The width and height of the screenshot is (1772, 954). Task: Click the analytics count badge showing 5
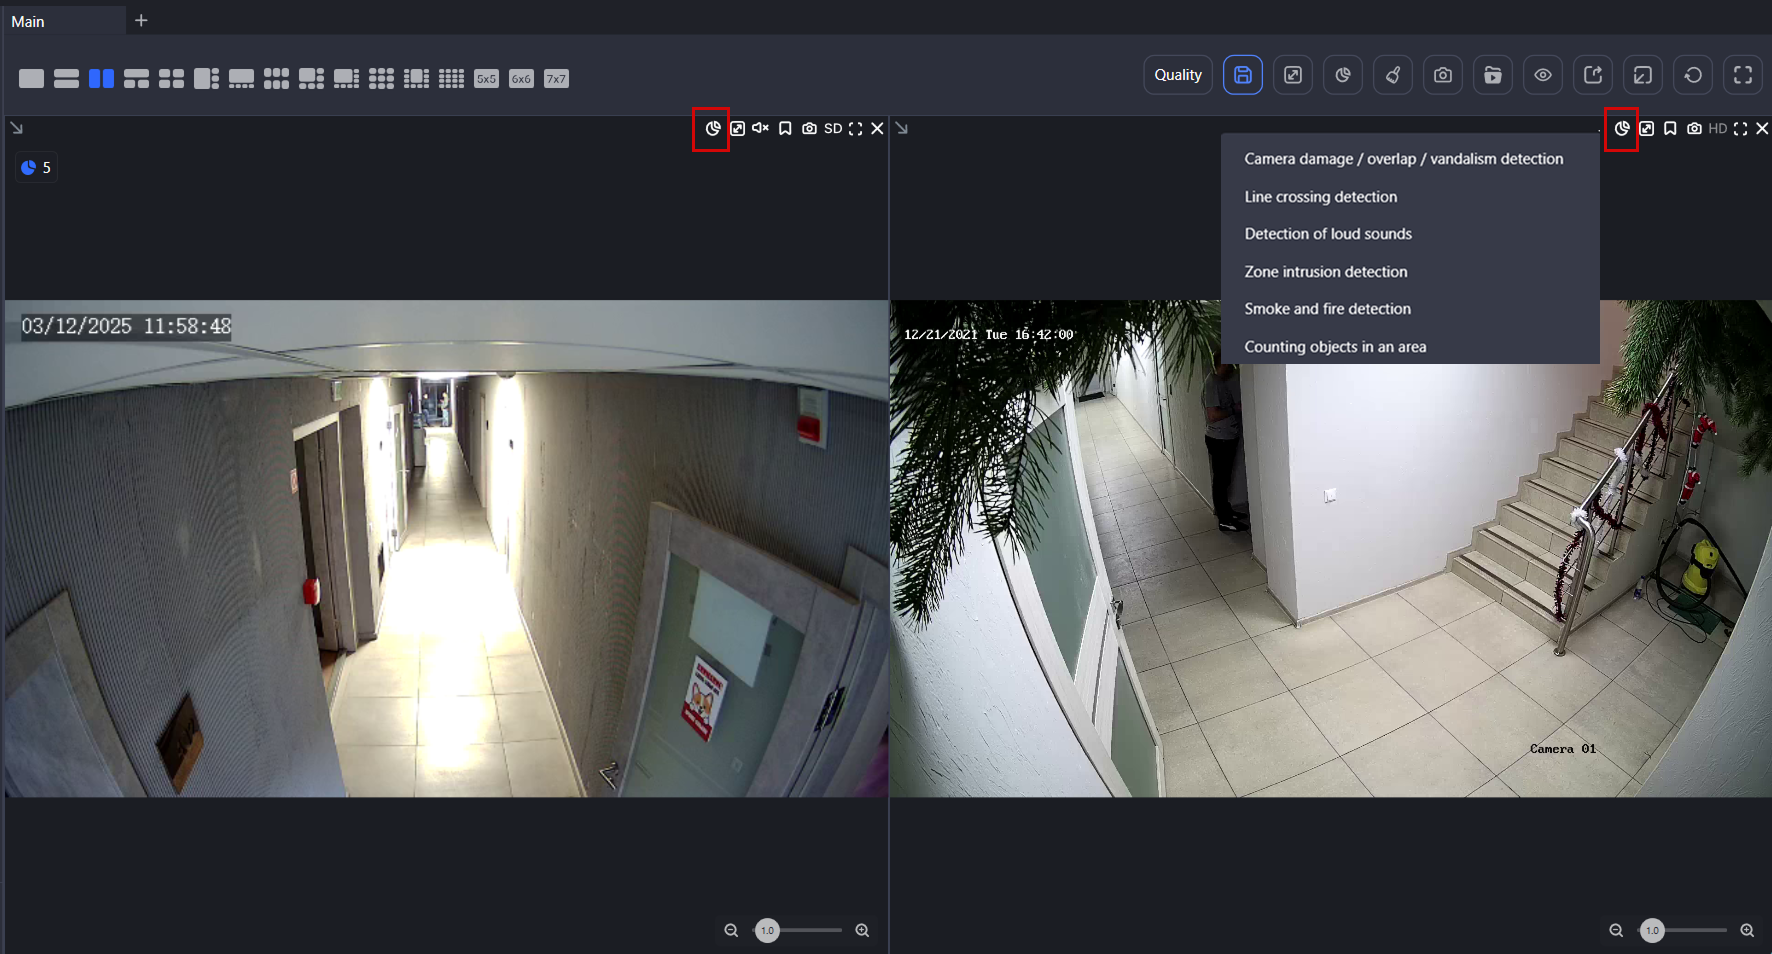[x=36, y=168]
